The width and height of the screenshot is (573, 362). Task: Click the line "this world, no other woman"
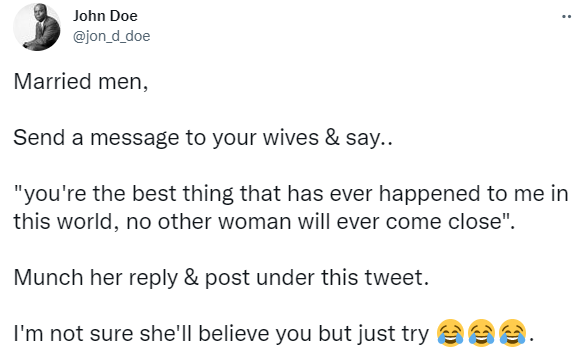pyautogui.click(x=264, y=221)
